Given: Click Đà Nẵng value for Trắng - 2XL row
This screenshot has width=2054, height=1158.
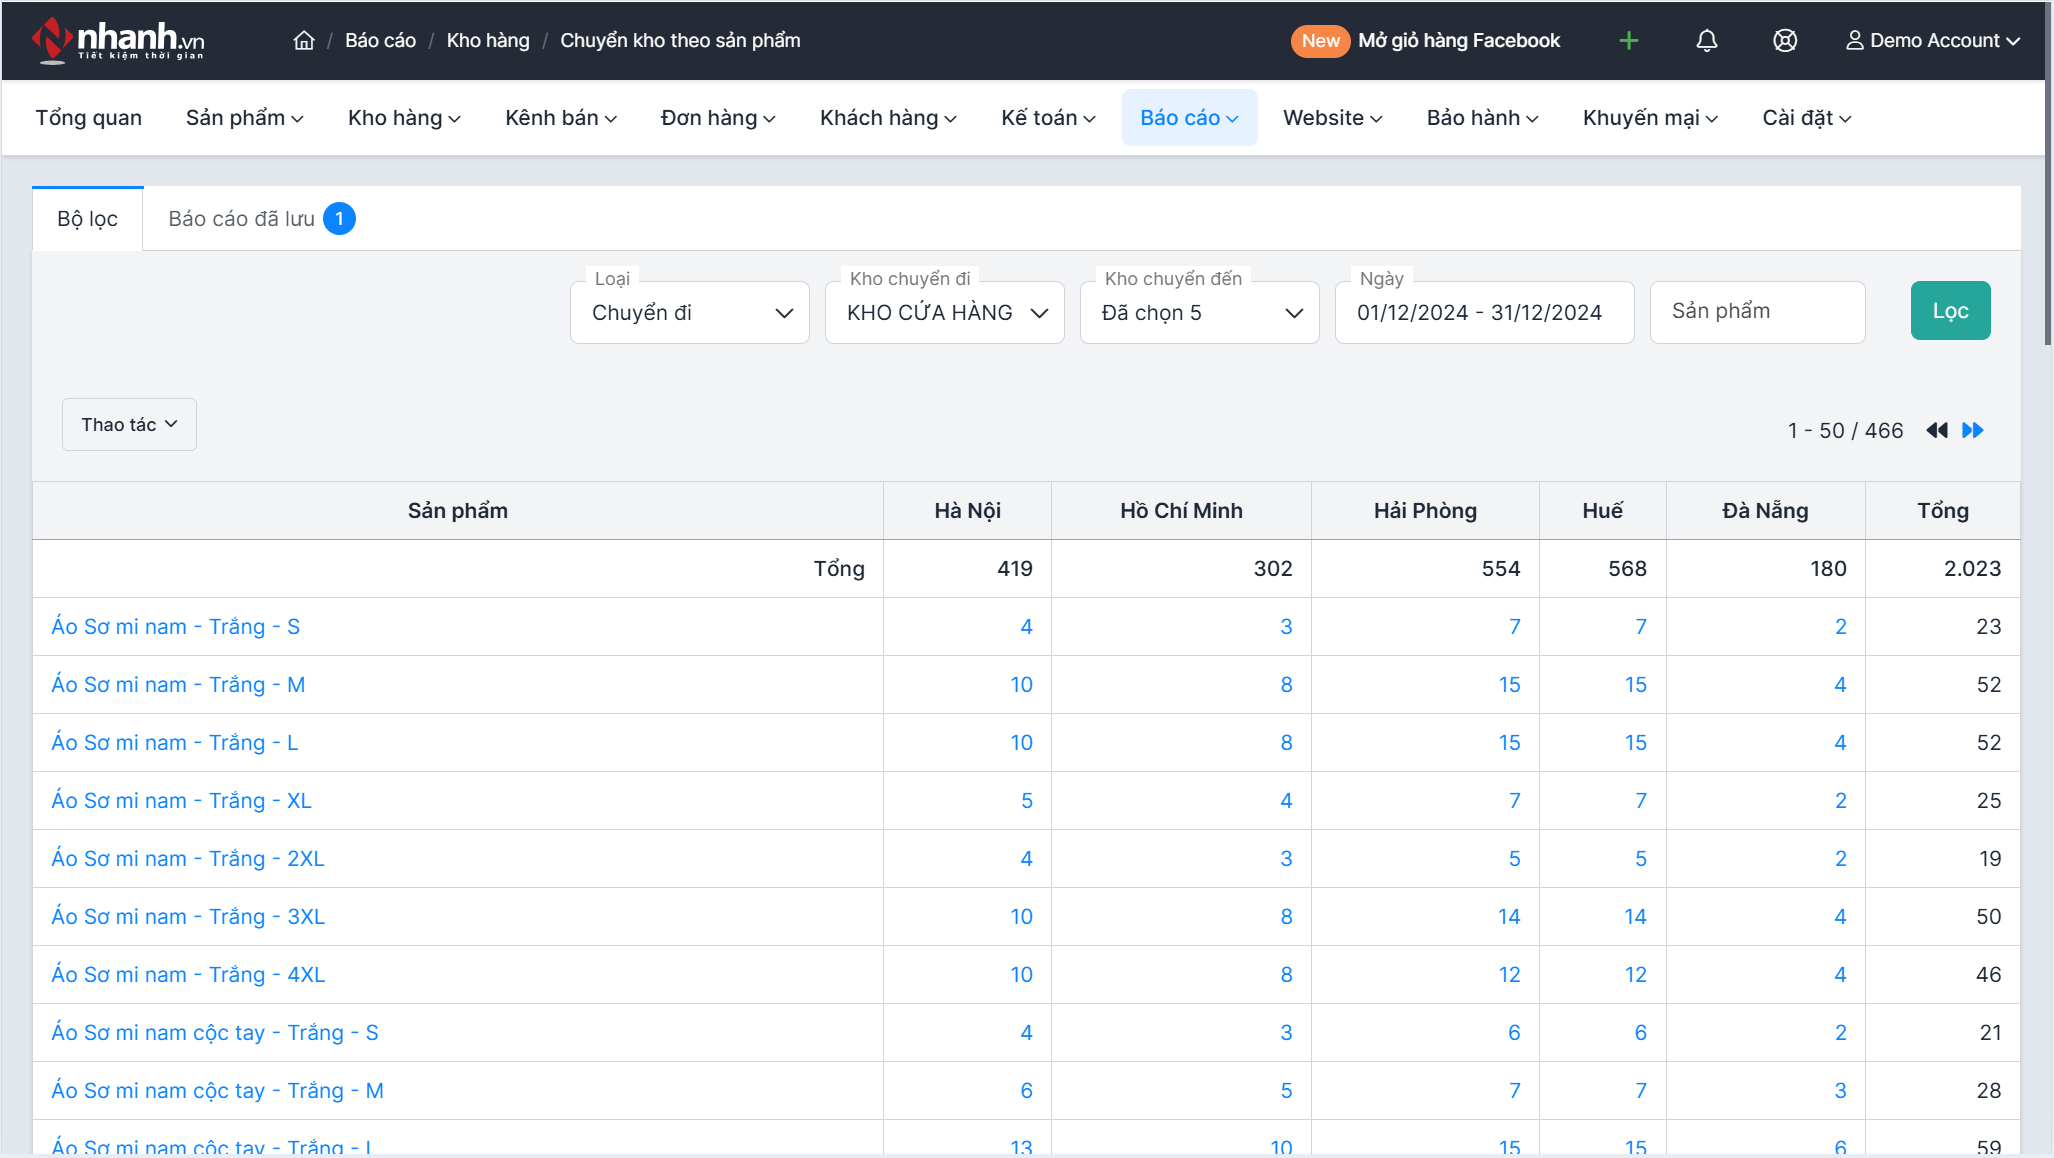Looking at the screenshot, I should [x=1840, y=859].
